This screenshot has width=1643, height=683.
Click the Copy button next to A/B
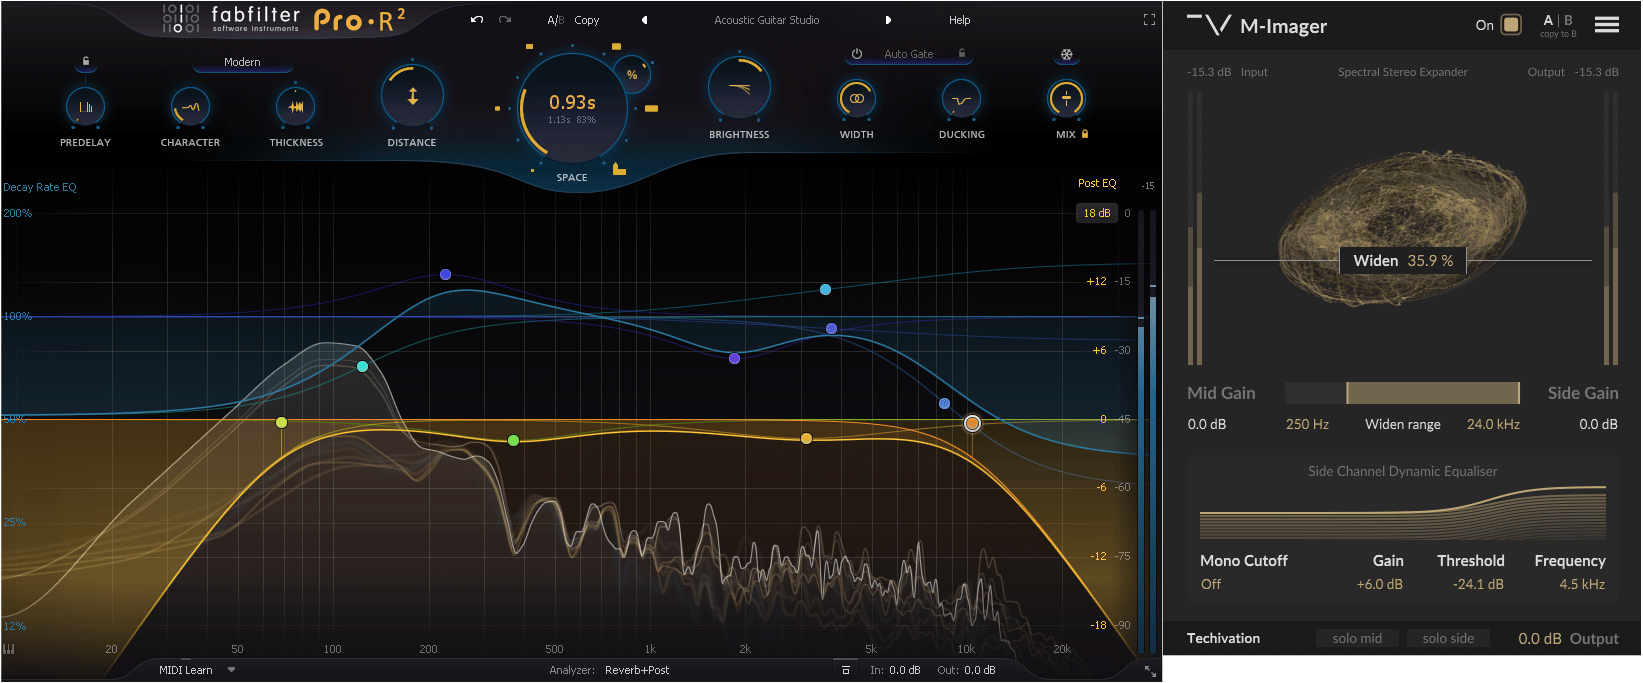pos(587,20)
